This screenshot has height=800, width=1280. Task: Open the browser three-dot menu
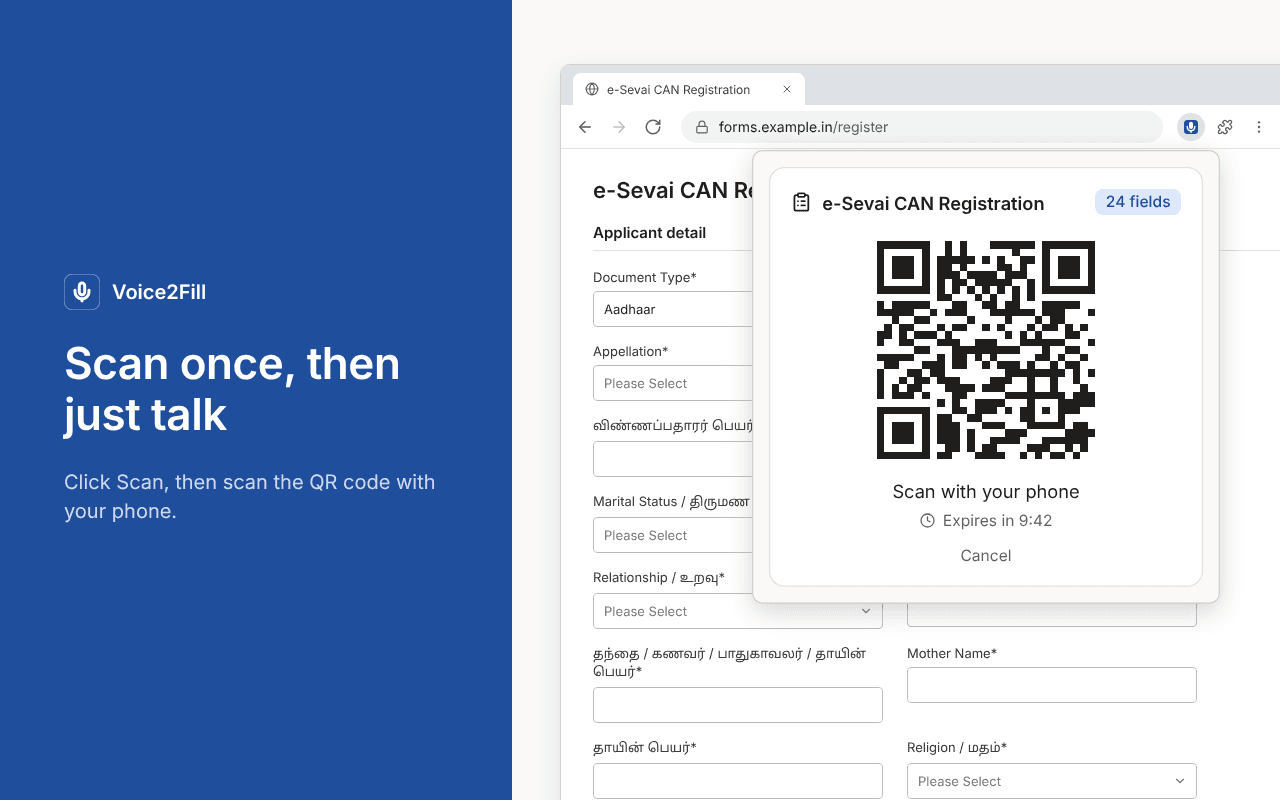(x=1259, y=127)
